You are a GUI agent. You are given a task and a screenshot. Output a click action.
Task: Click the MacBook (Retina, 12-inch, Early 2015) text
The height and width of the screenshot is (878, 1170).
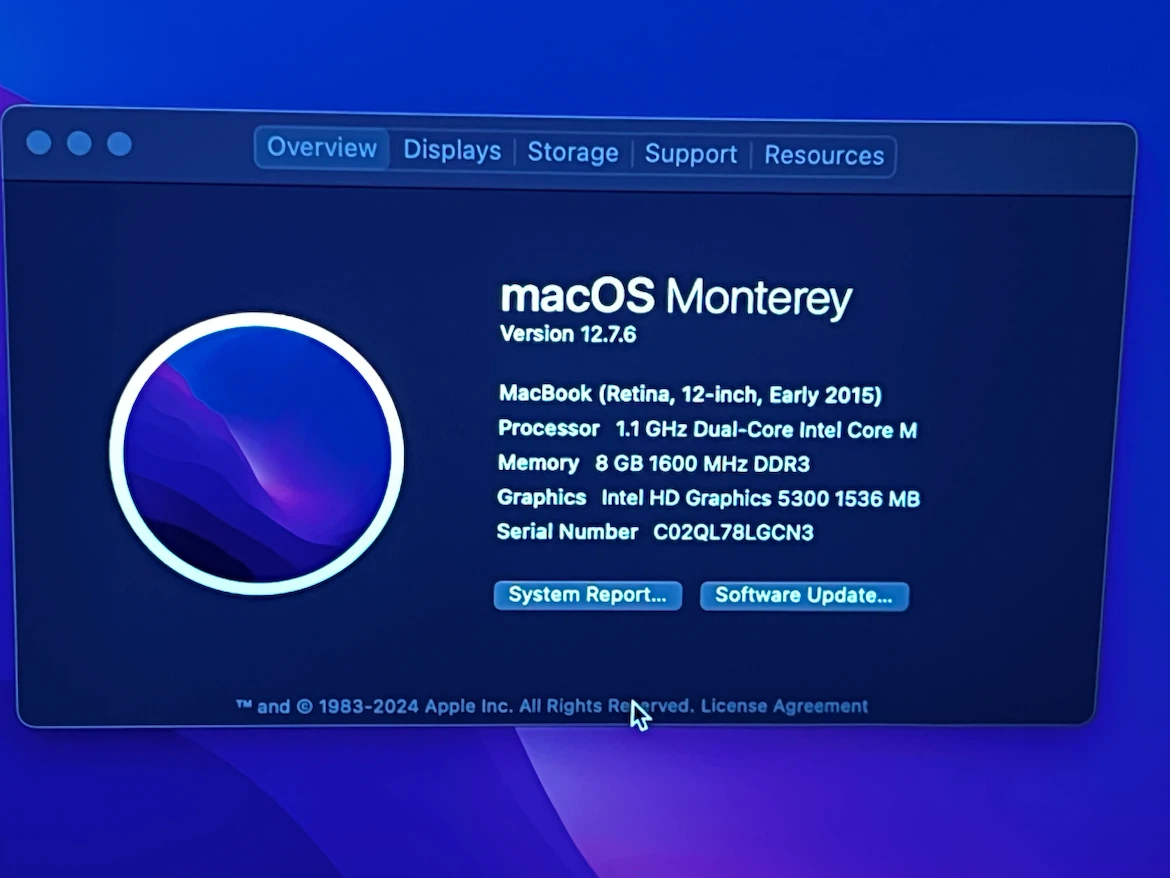[x=690, y=394]
